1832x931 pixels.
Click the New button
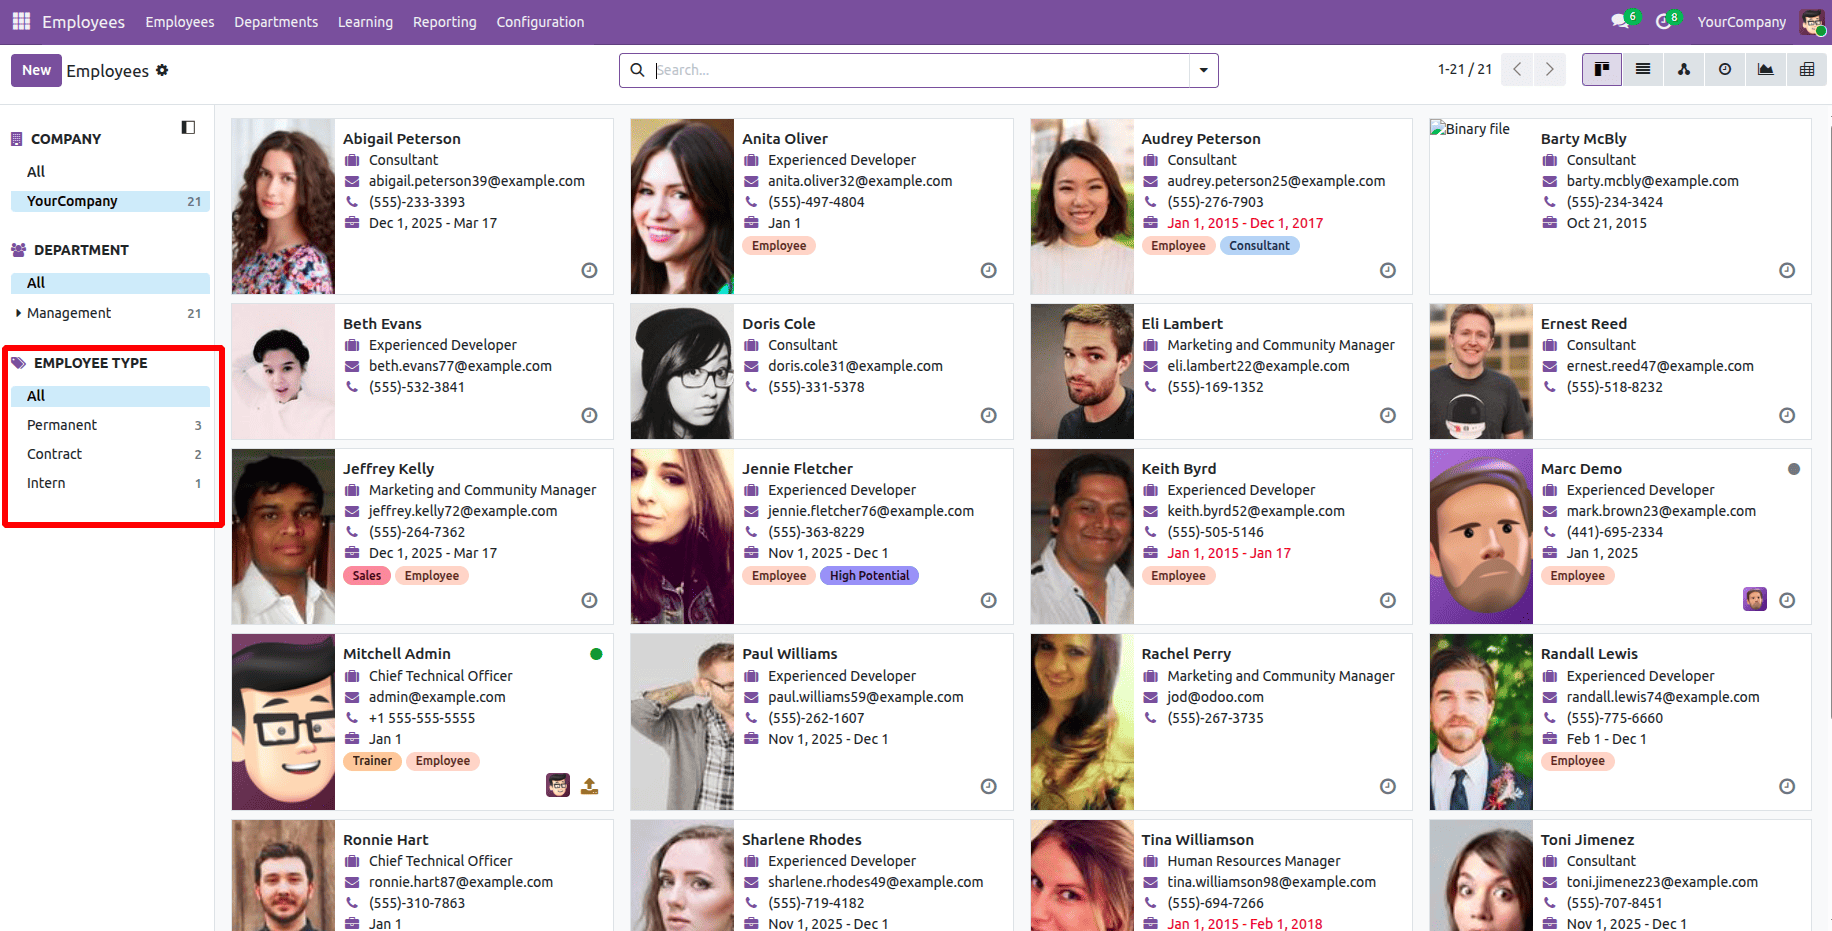36,70
